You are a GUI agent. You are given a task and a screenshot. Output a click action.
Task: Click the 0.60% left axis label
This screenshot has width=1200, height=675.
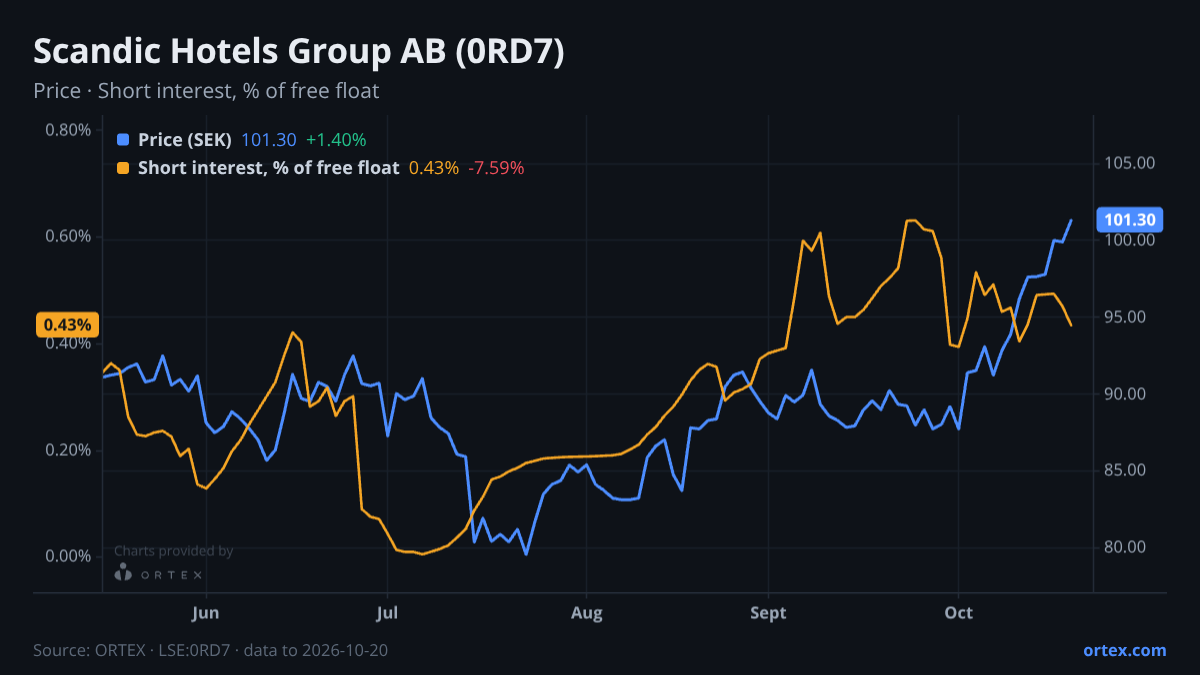68,237
